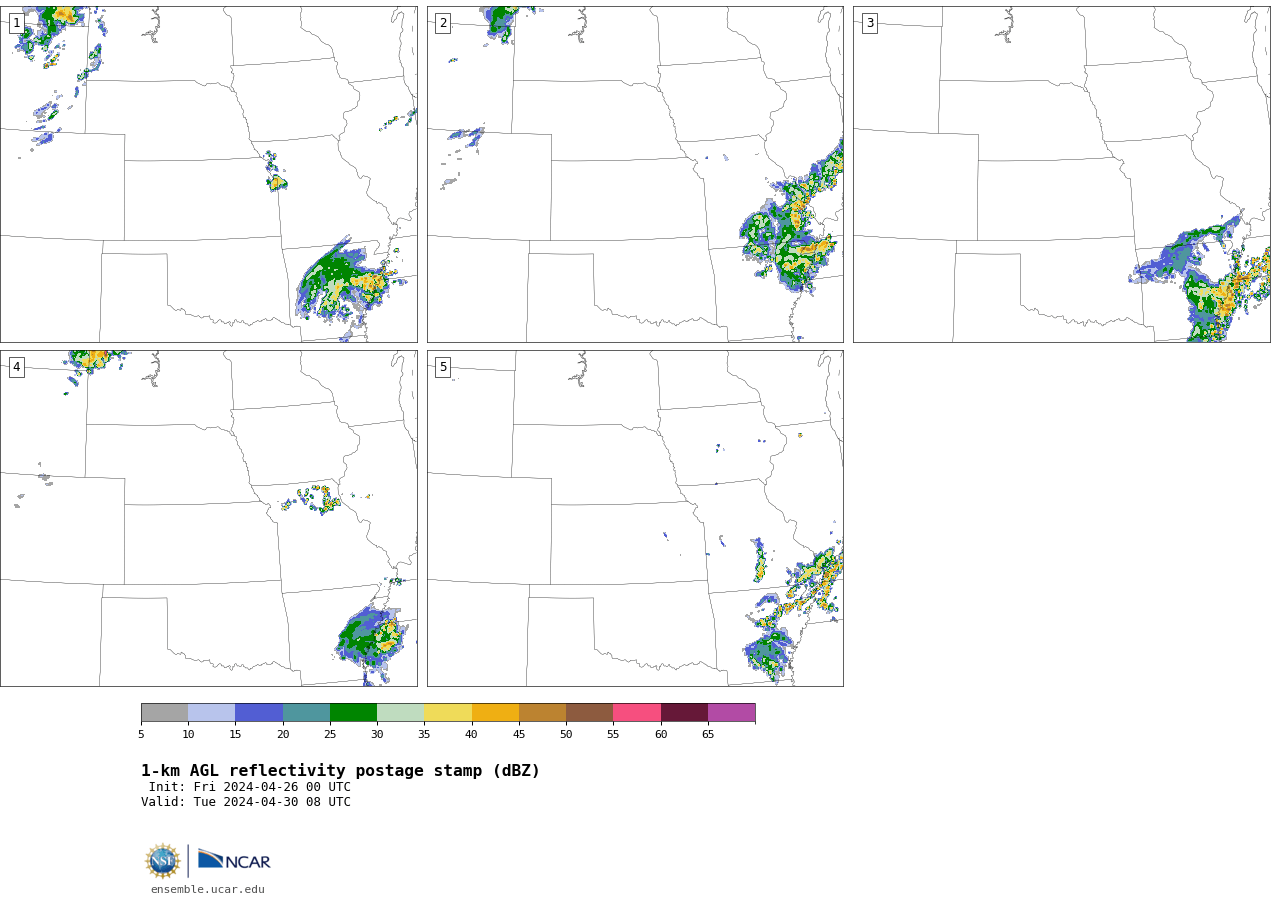
Task: Open ensemble member 4 reflectivity map
Action: [x=208, y=518]
